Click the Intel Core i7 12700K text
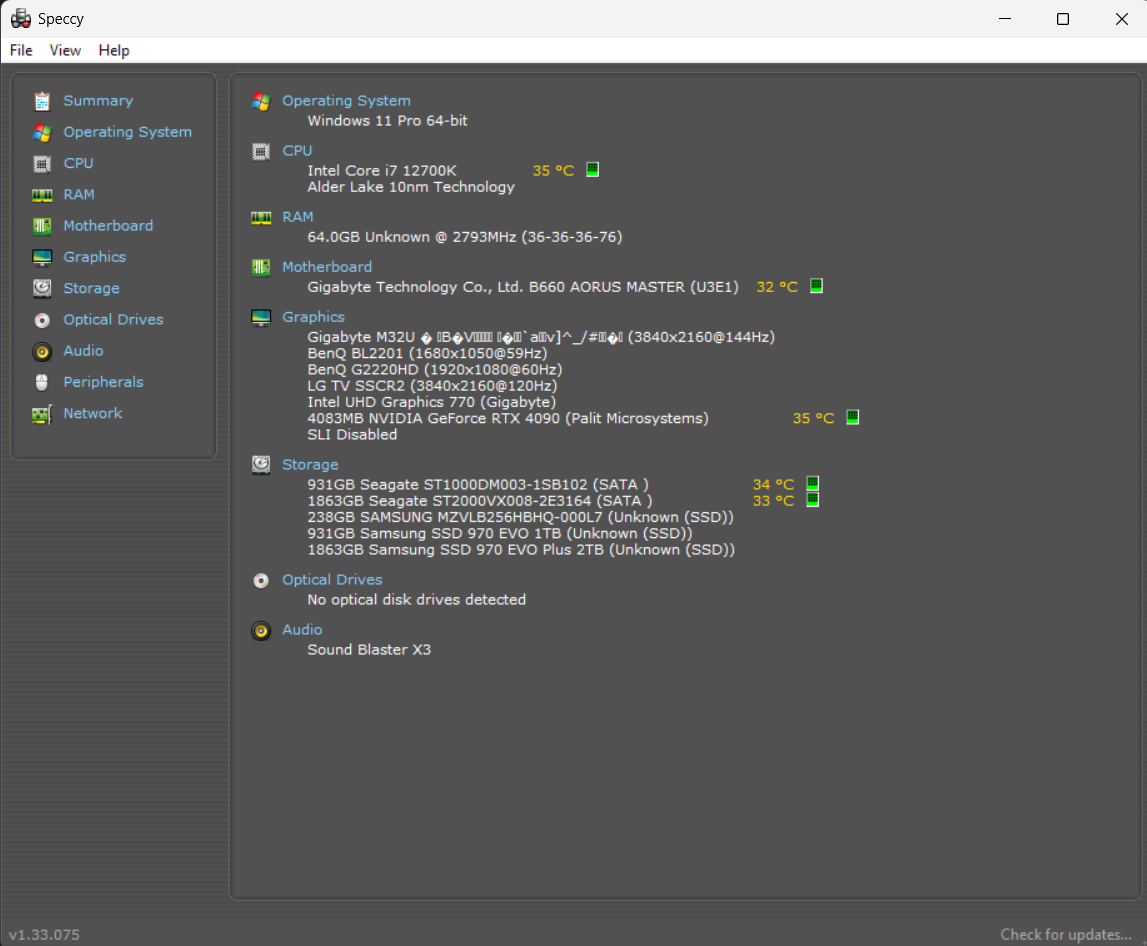The width and height of the screenshot is (1147, 946). pos(382,170)
